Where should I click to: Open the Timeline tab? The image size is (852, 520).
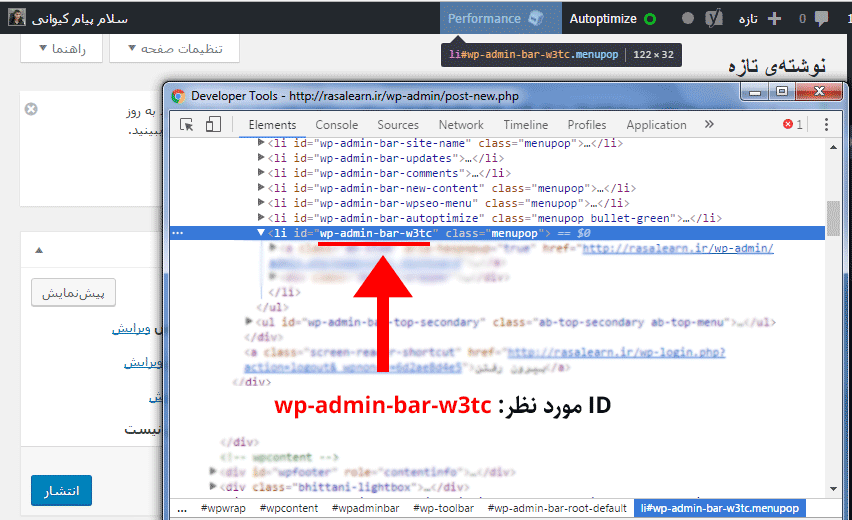tap(525, 124)
